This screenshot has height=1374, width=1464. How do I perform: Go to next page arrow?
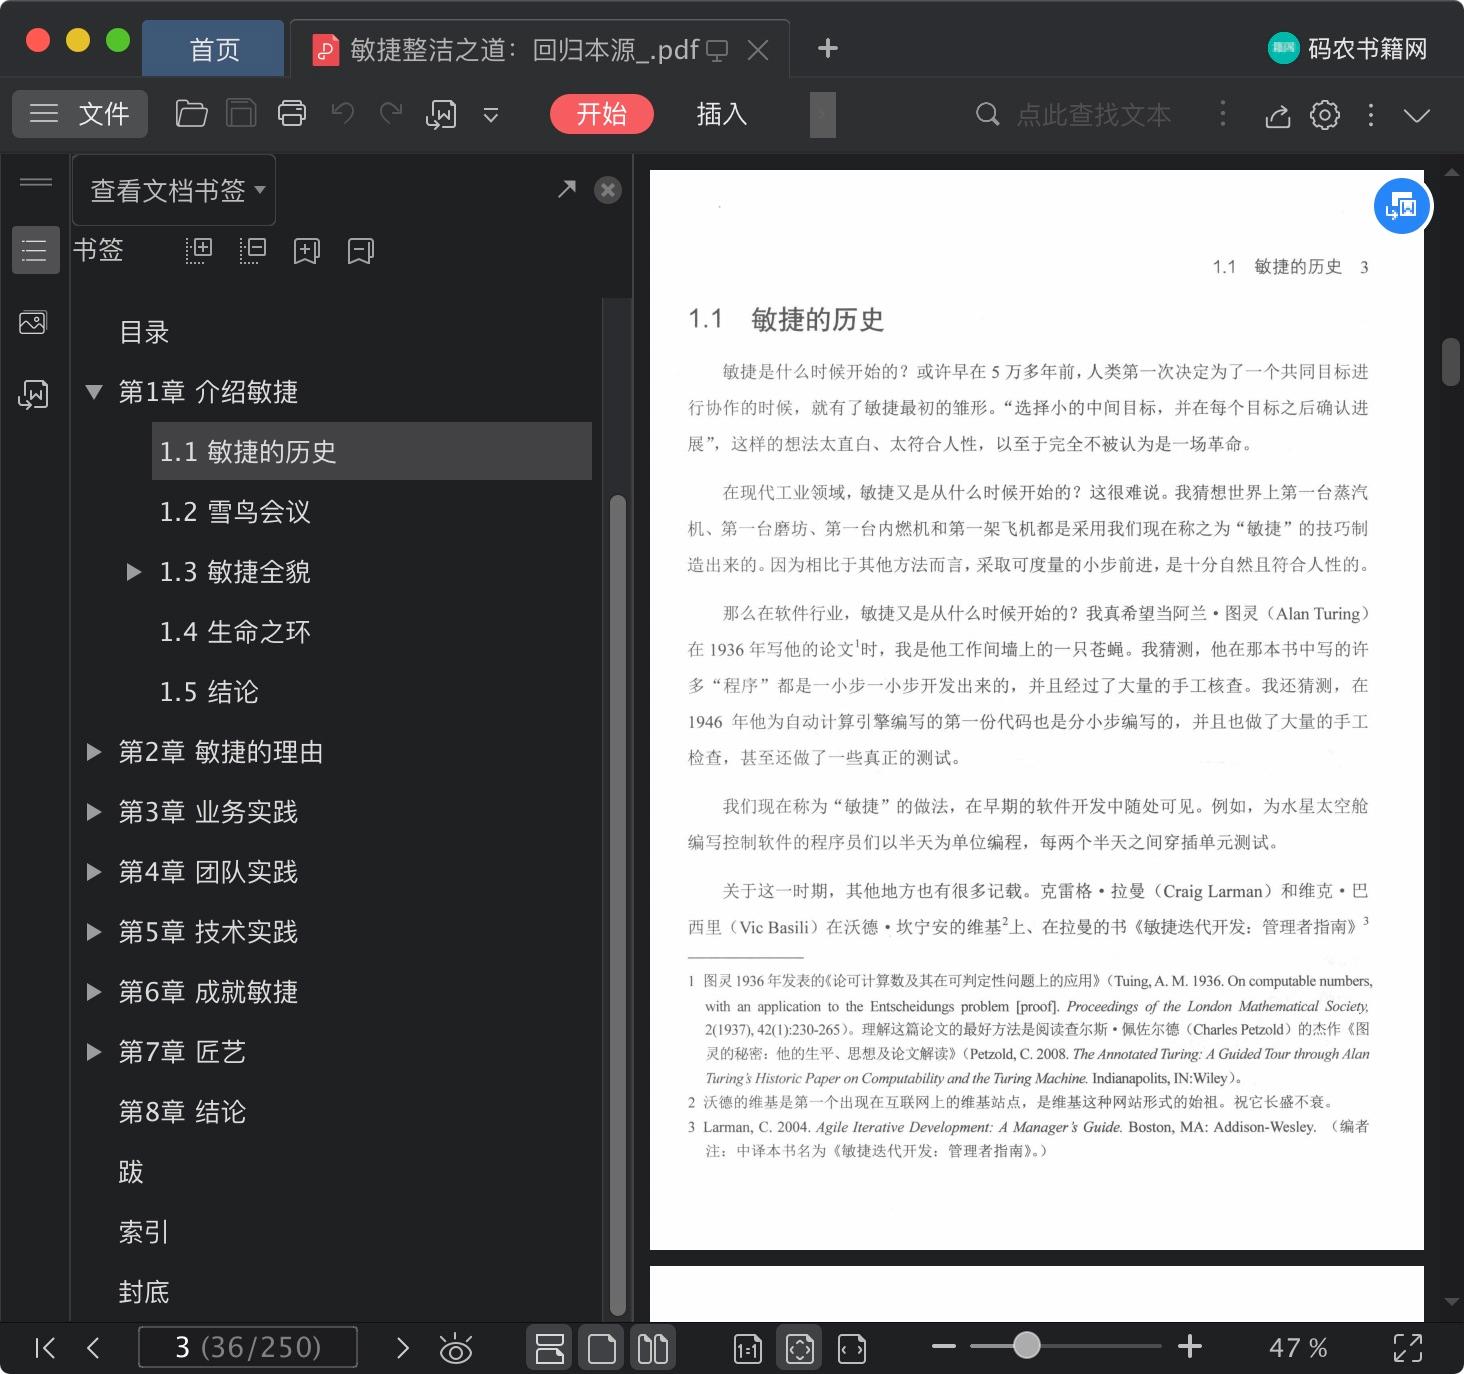pos(402,1348)
